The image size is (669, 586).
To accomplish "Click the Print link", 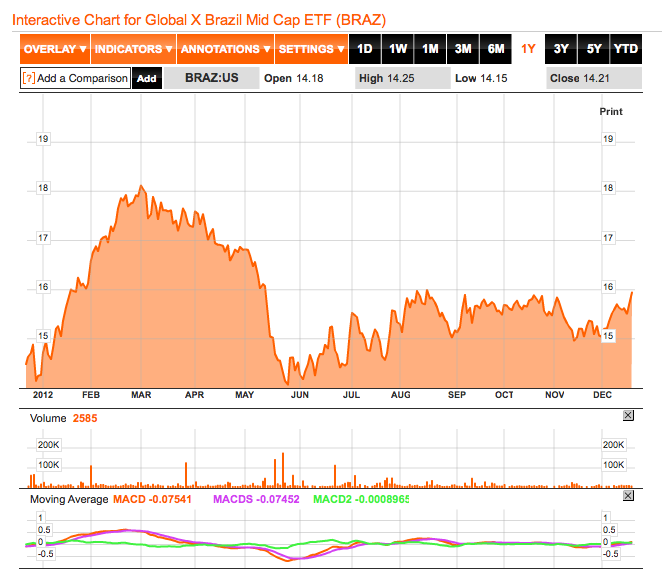I will point(611,111).
